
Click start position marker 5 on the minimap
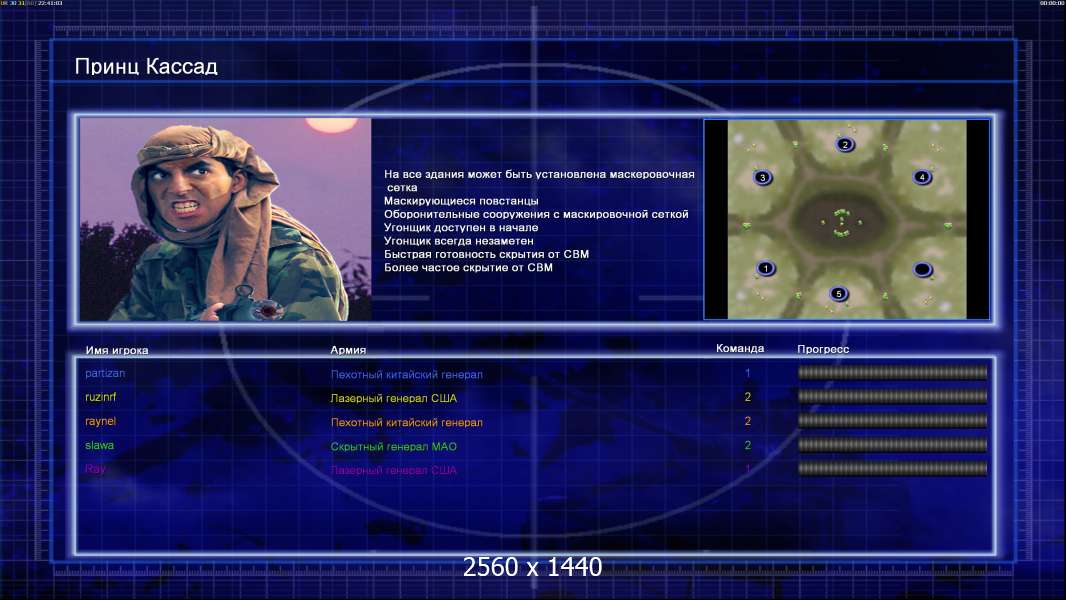(839, 294)
